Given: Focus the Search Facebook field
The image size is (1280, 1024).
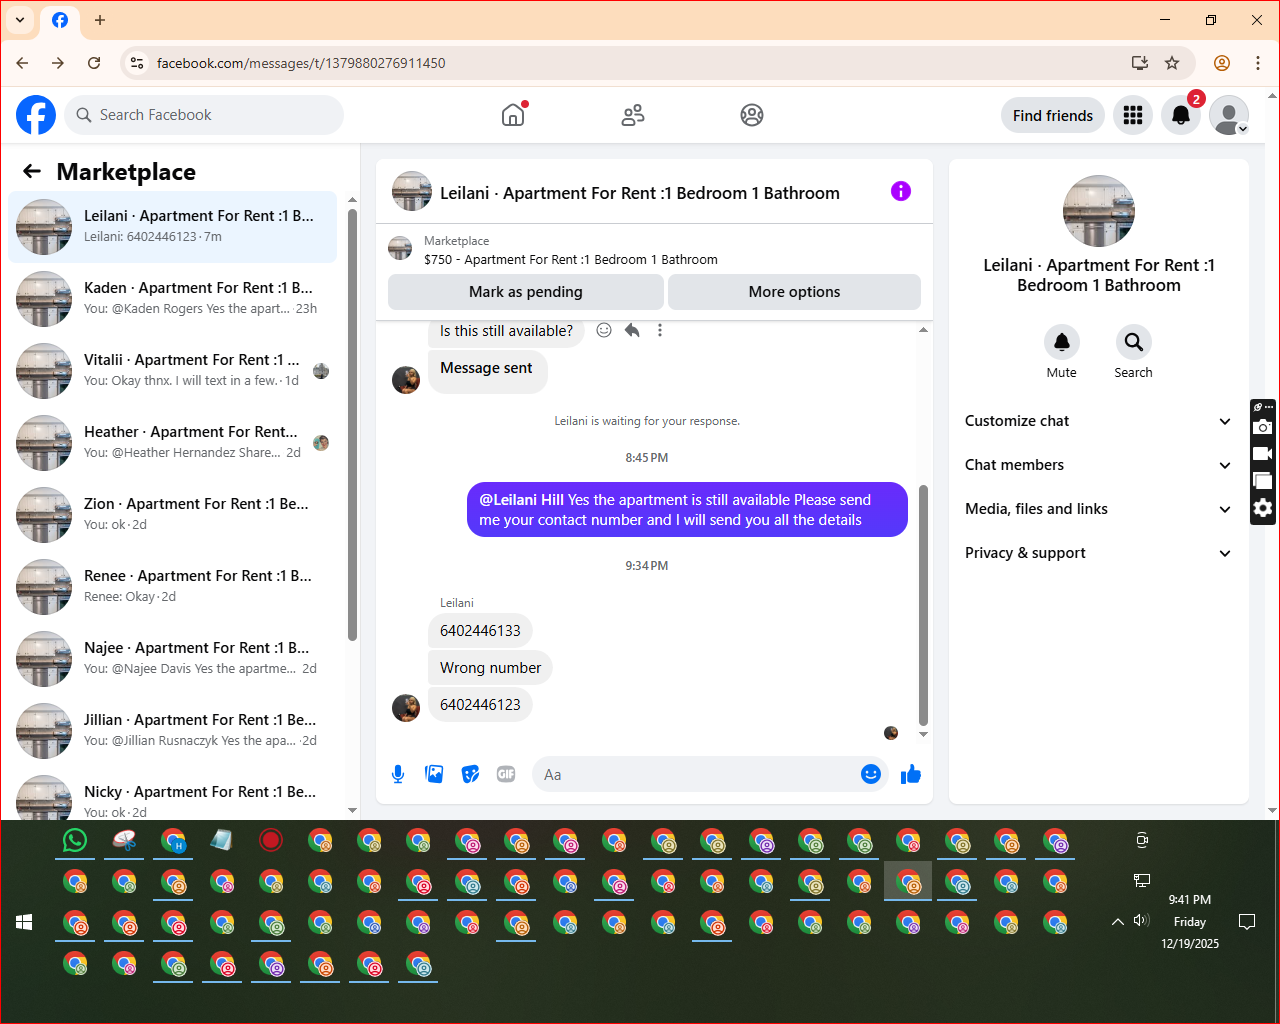Looking at the screenshot, I should (204, 115).
